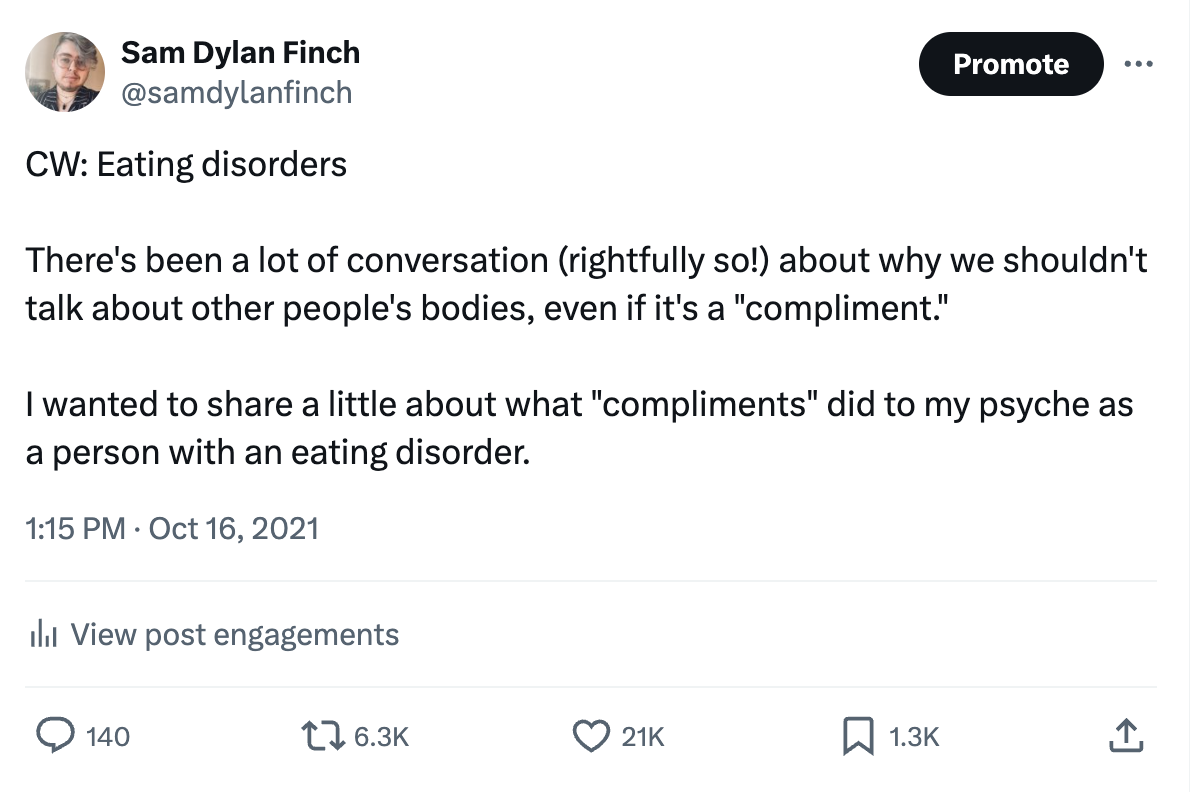Image resolution: width=1190 pixels, height=792 pixels.
Task: Open Sam Dylan Finch's display name
Action: pos(240,52)
